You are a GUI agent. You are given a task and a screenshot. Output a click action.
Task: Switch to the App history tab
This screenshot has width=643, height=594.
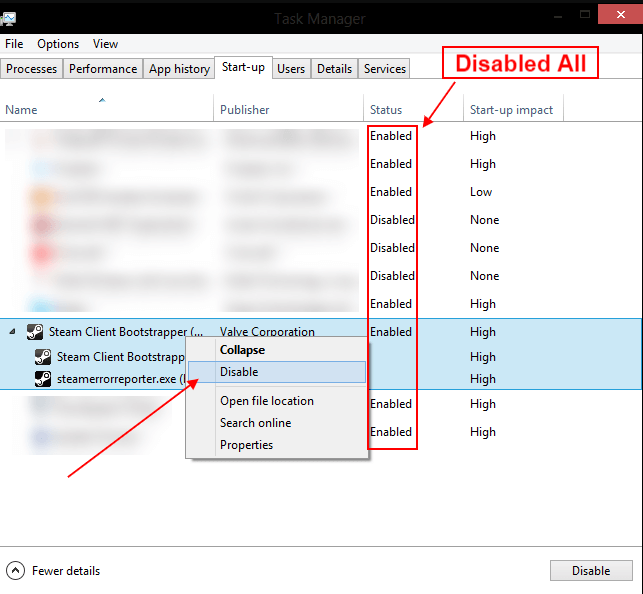180,68
